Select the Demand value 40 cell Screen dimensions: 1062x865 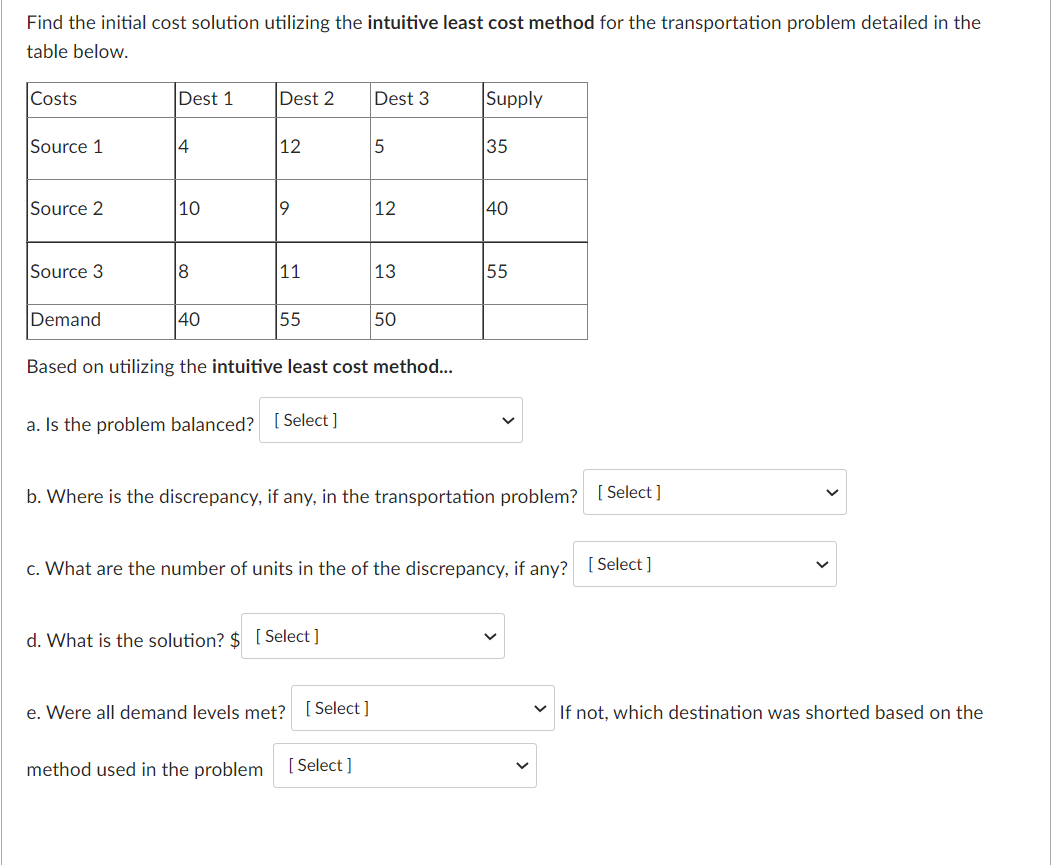point(188,320)
